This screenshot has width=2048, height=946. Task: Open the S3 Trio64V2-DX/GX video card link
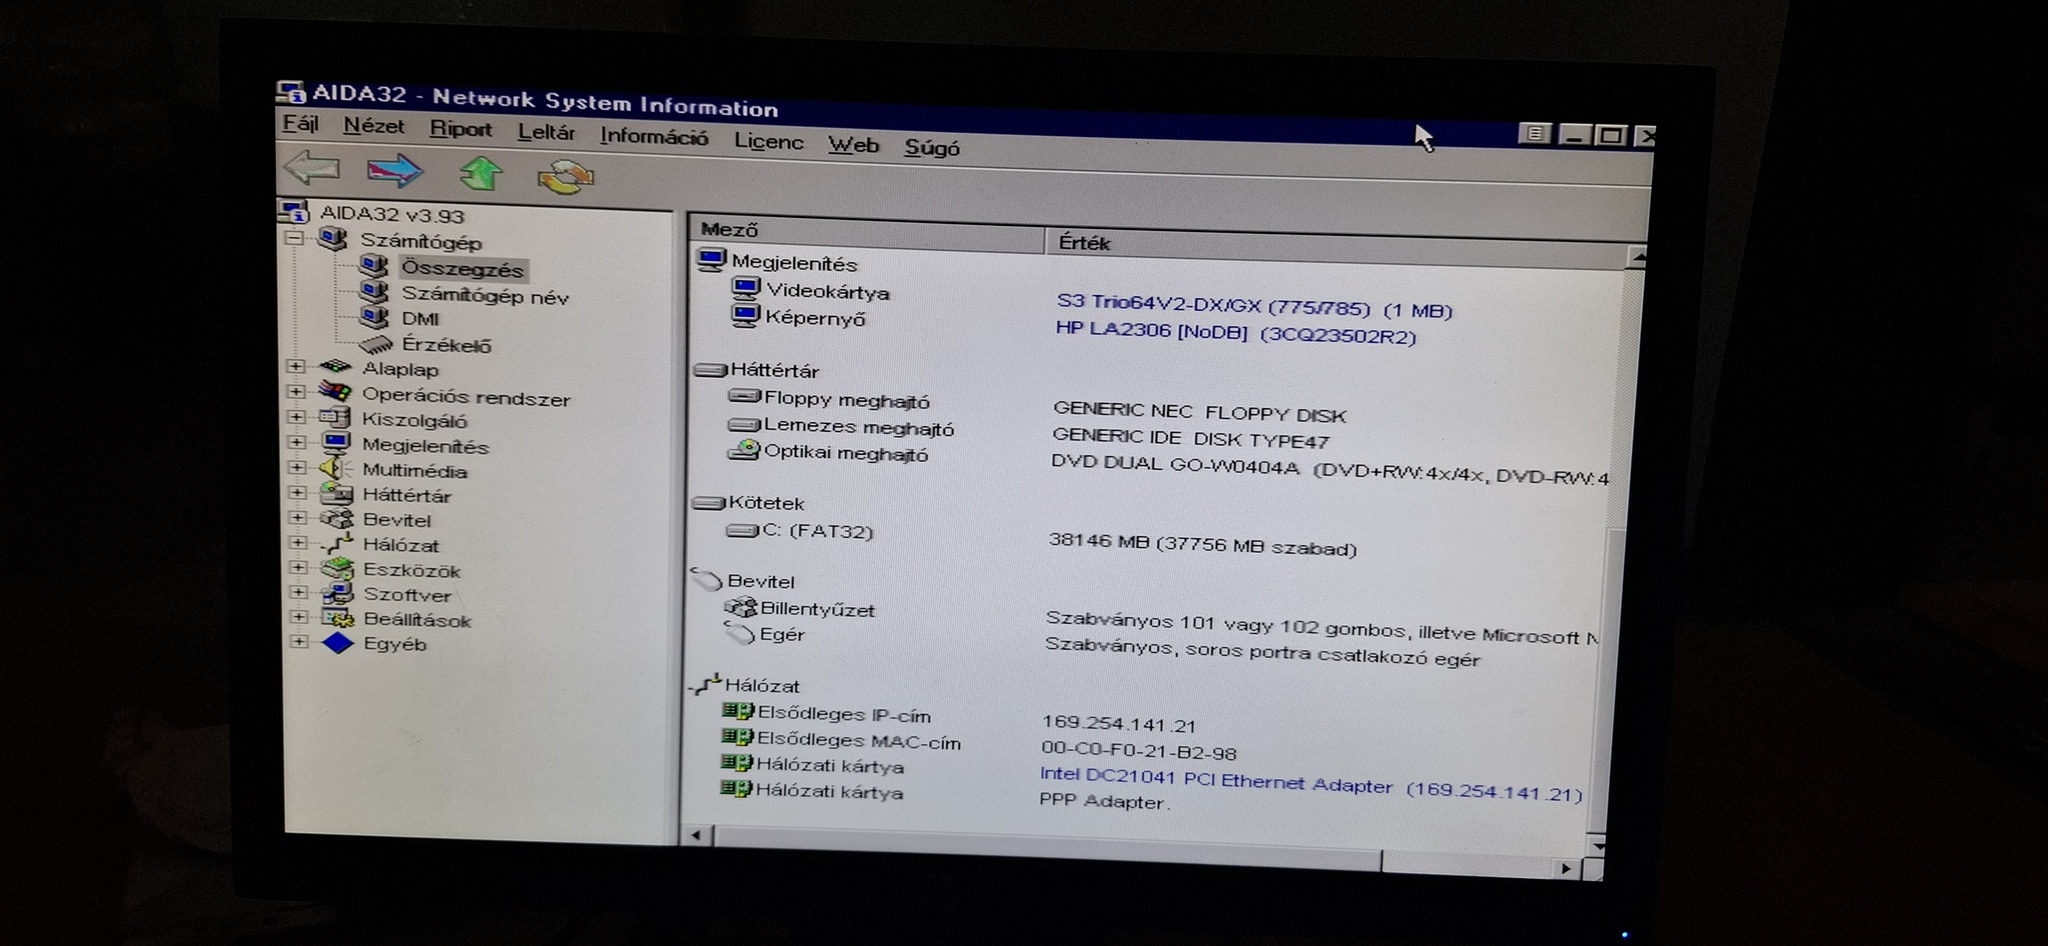[1254, 306]
